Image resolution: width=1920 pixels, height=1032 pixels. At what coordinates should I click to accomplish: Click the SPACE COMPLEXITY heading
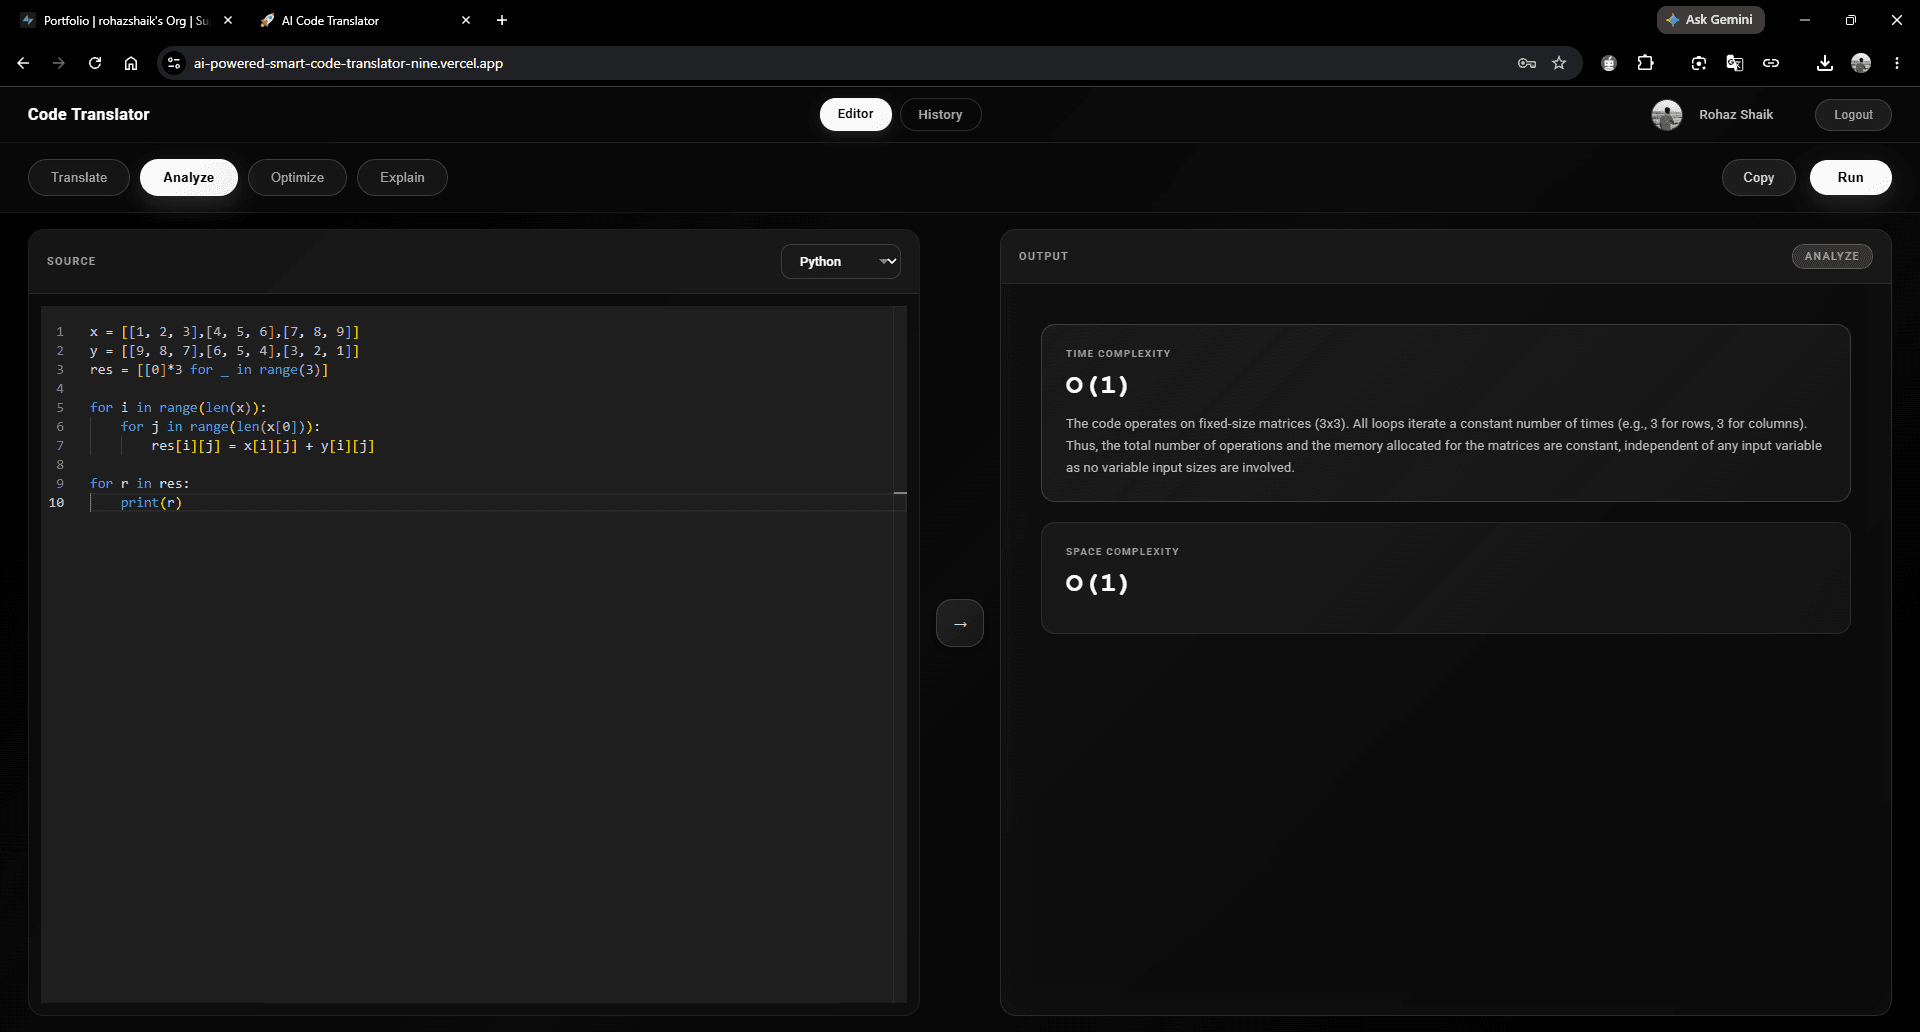(x=1122, y=551)
